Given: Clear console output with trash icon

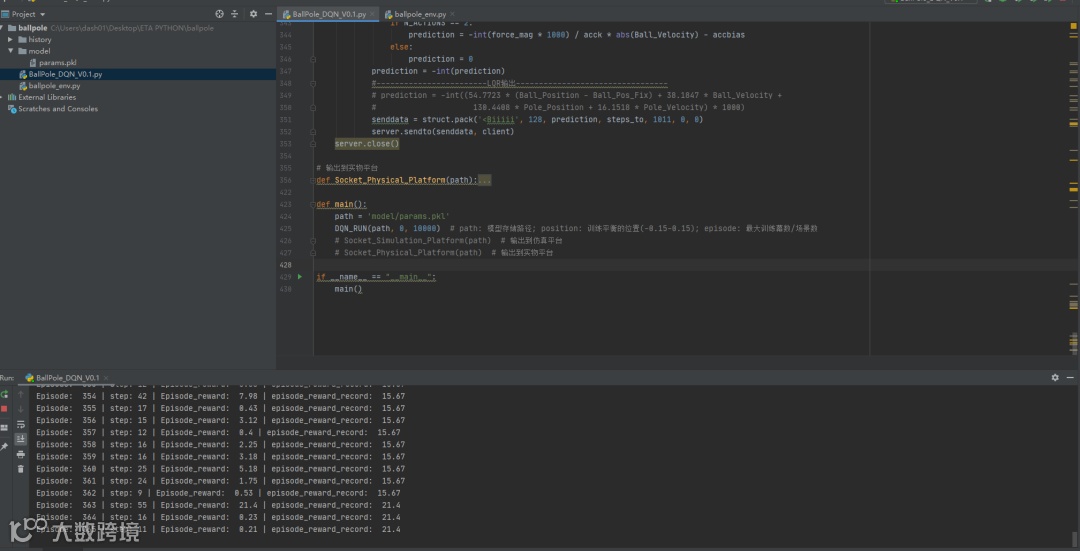Looking at the screenshot, I should click(x=21, y=468).
